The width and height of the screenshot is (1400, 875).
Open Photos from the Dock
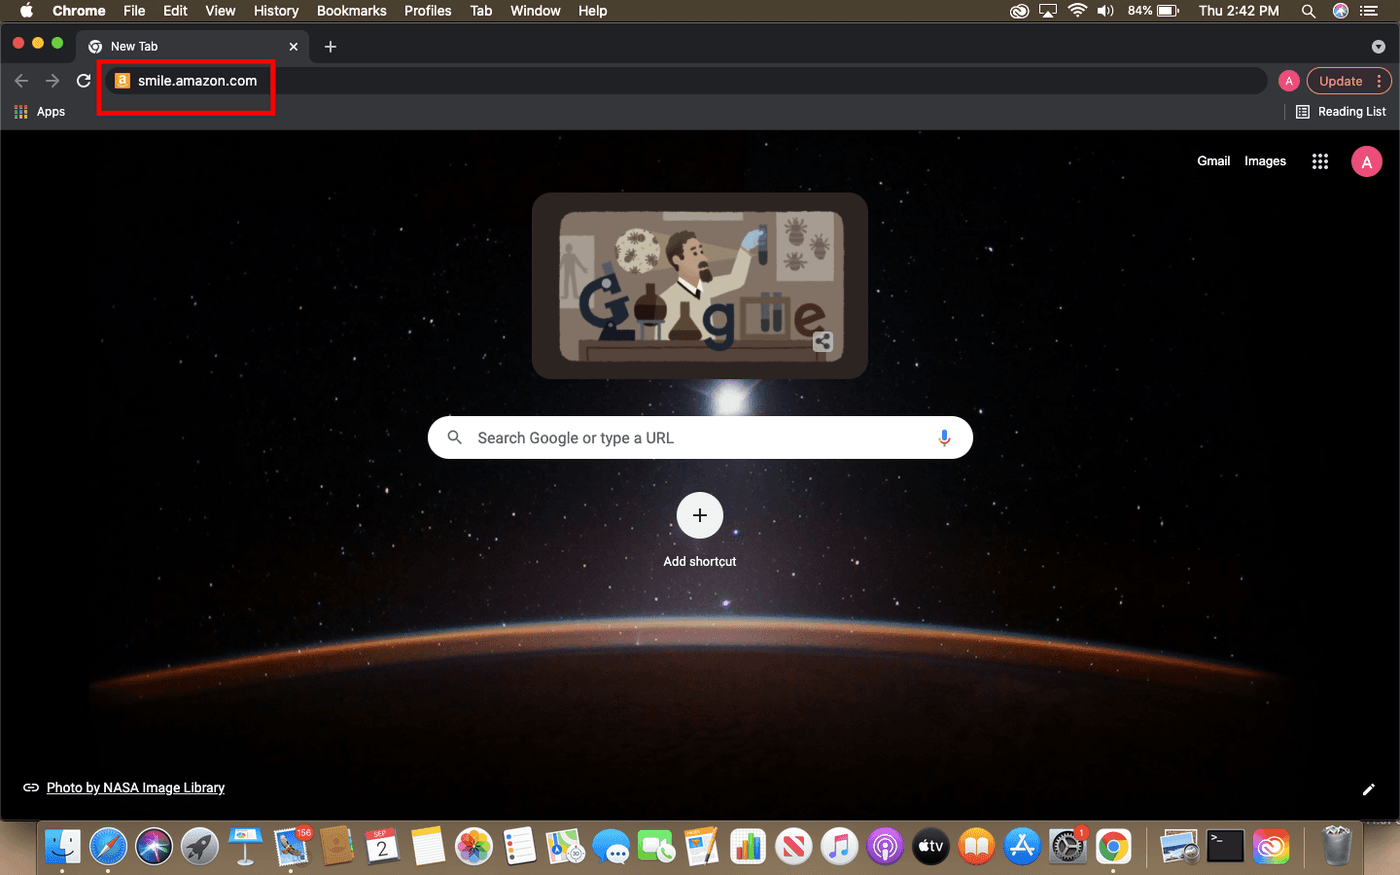pos(474,847)
